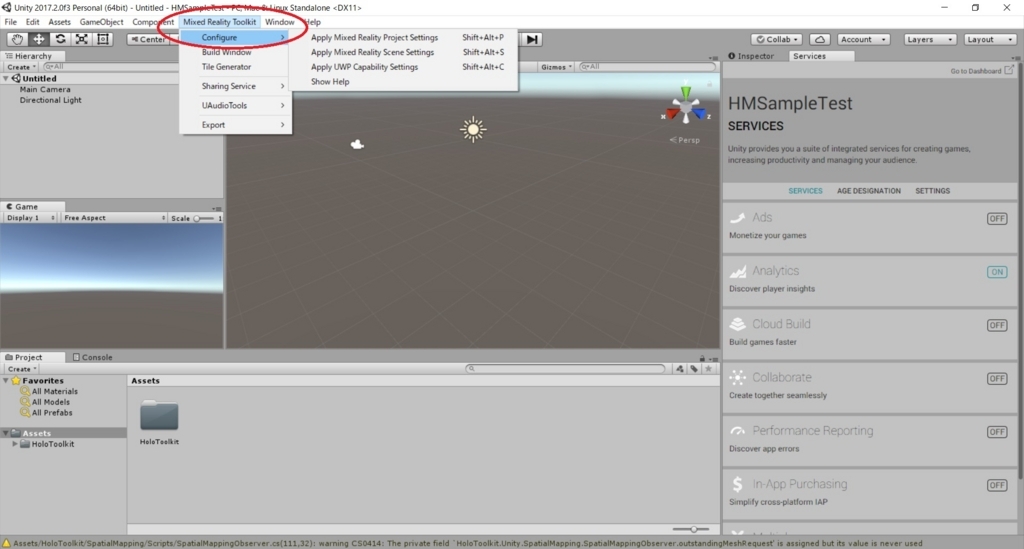Toggle the Ads service OFF switch
The image size is (1024, 549).
point(997,219)
